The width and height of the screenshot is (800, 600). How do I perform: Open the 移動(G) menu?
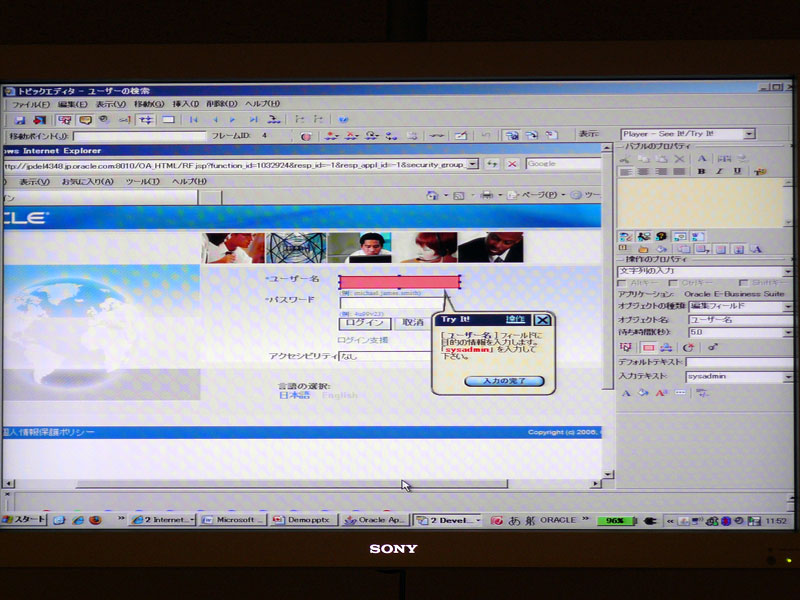[x=149, y=104]
